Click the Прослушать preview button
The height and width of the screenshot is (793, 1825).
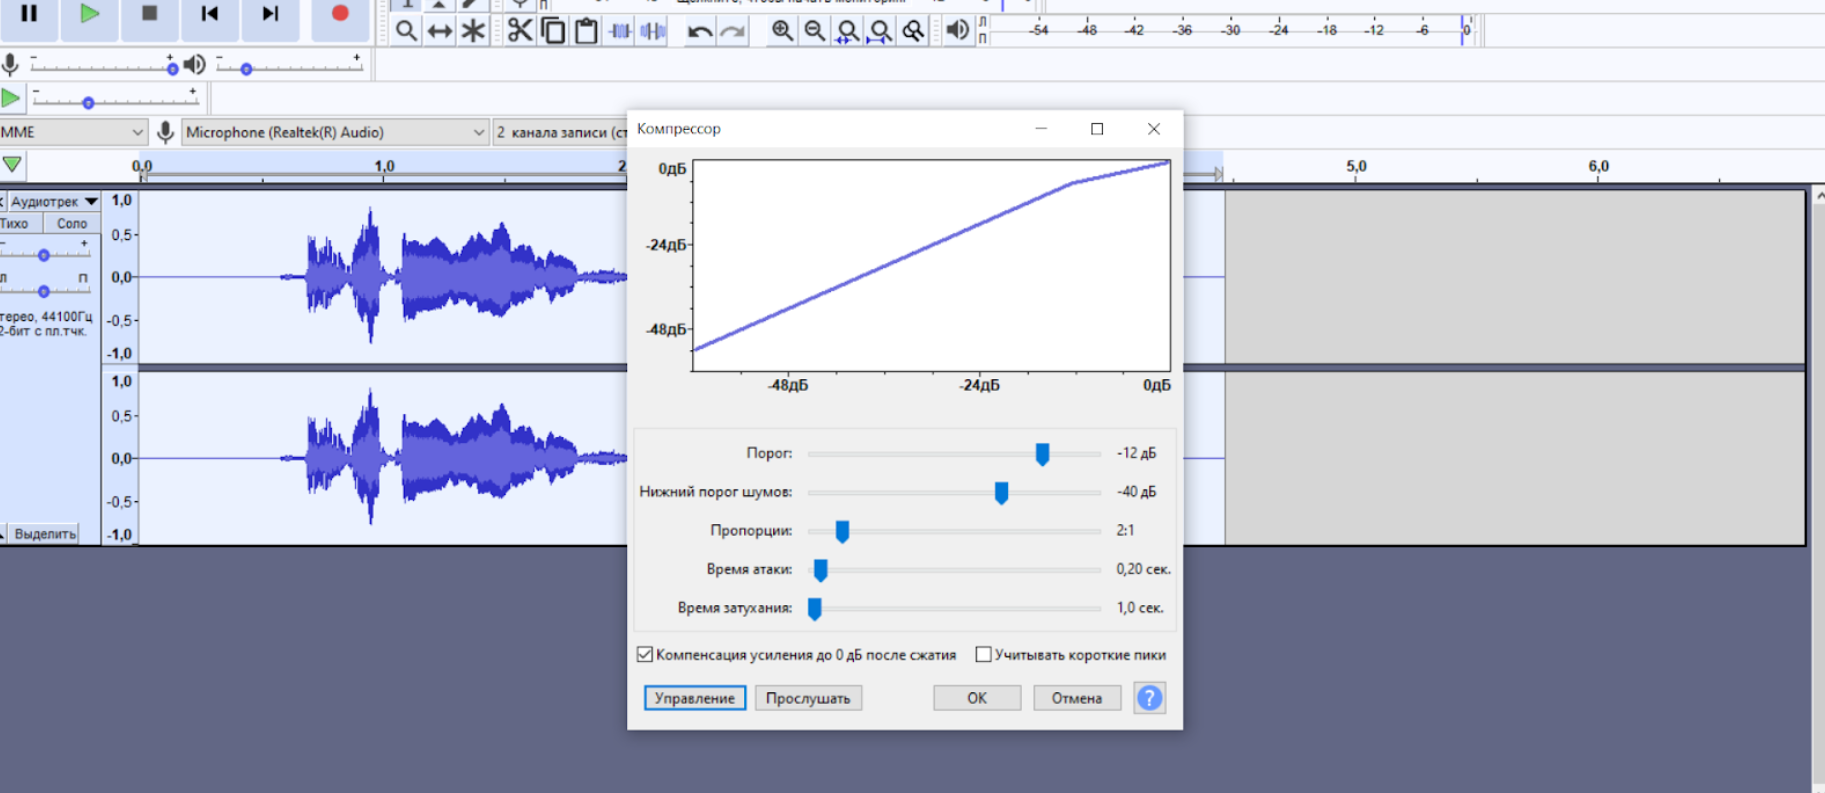[808, 698]
